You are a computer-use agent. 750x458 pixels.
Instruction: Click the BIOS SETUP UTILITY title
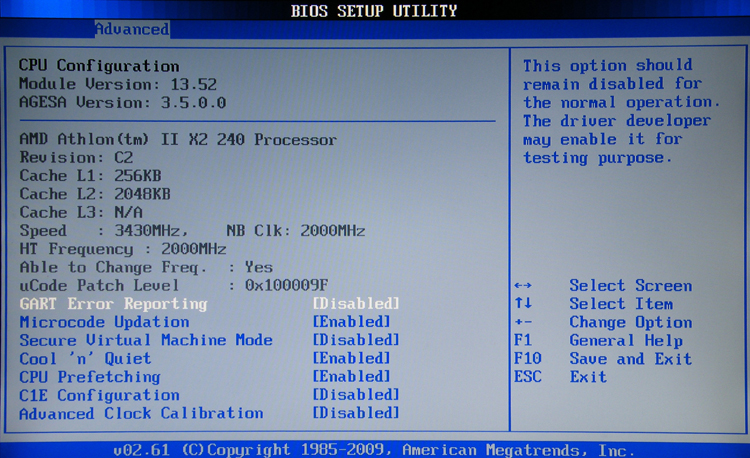click(x=374, y=11)
